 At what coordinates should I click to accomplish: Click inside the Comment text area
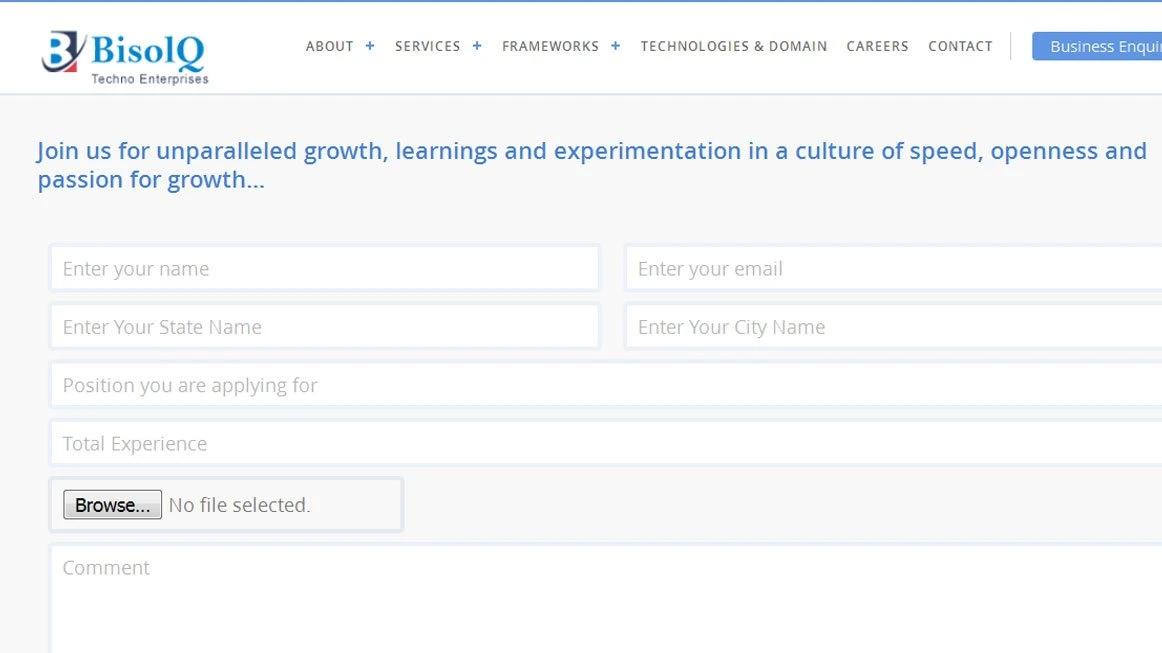(605, 600)
